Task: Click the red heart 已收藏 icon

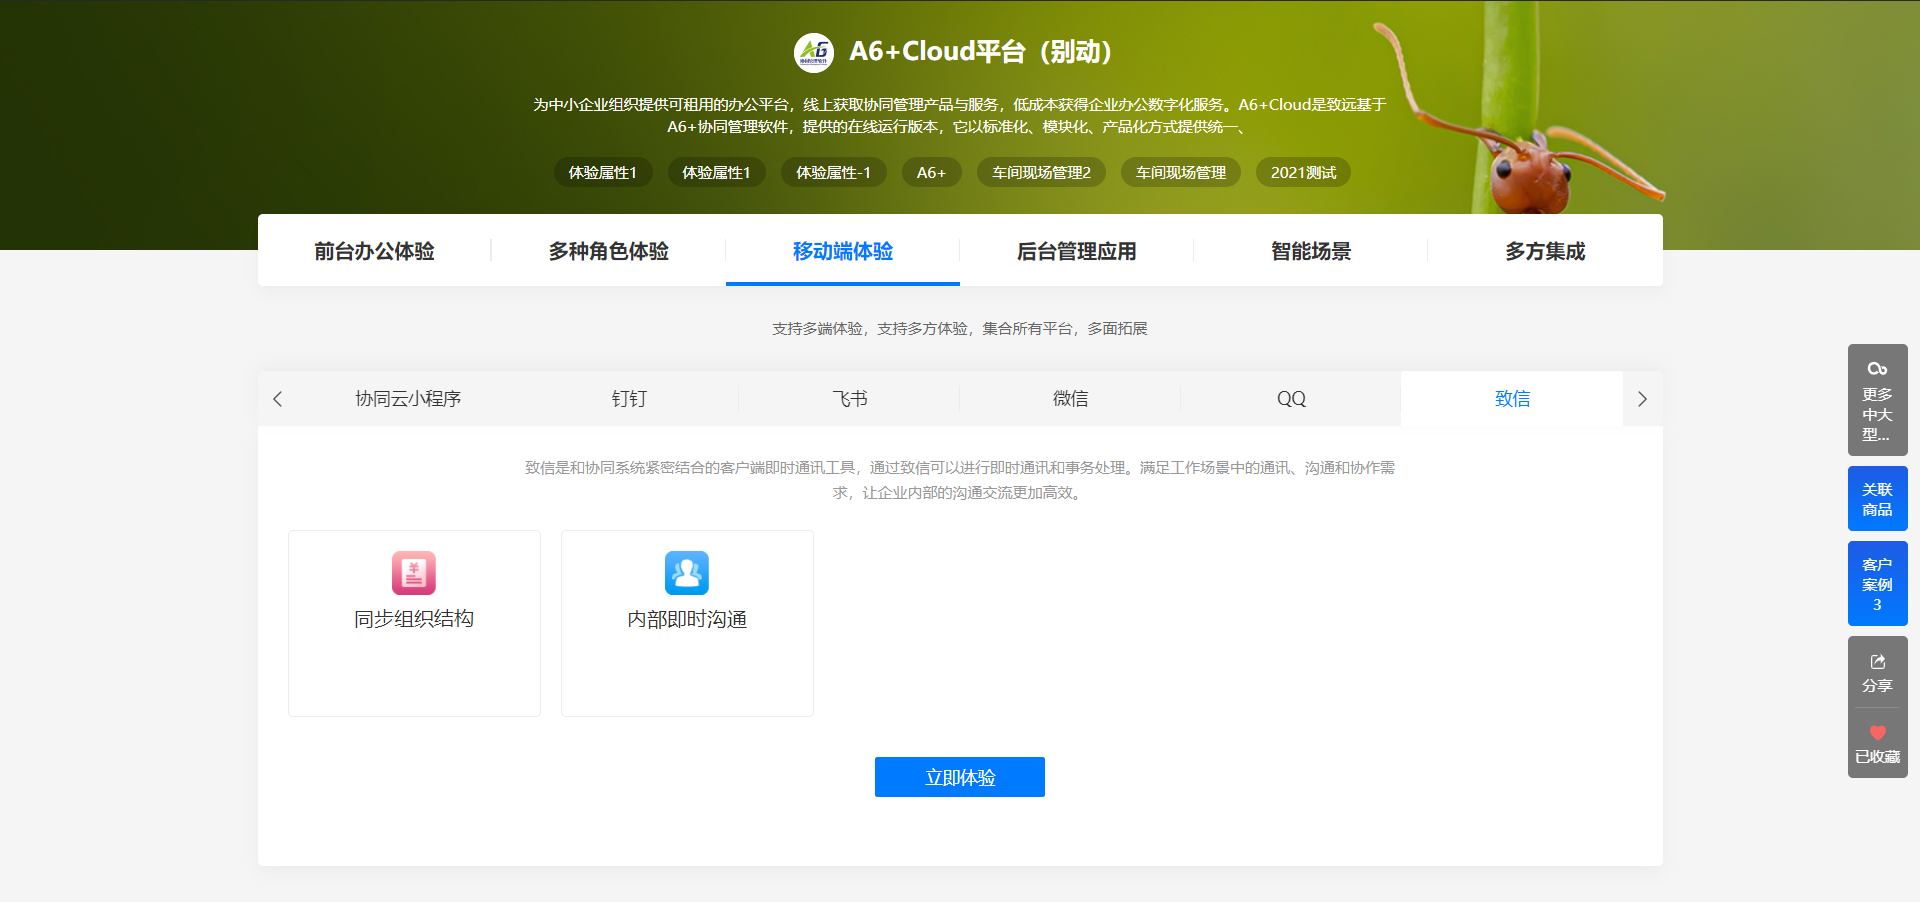Action: 1877,733
